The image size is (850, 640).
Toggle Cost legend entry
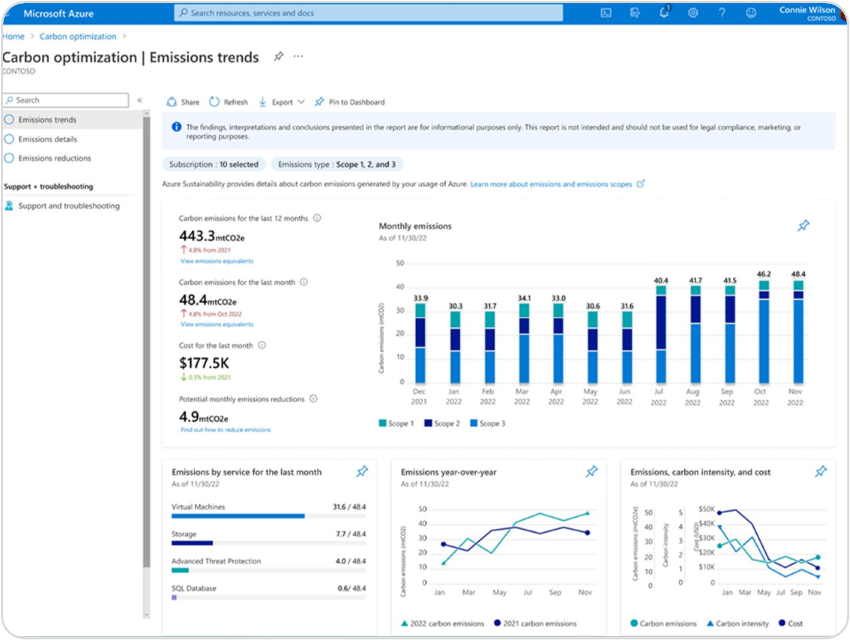[x=791, y=623]
